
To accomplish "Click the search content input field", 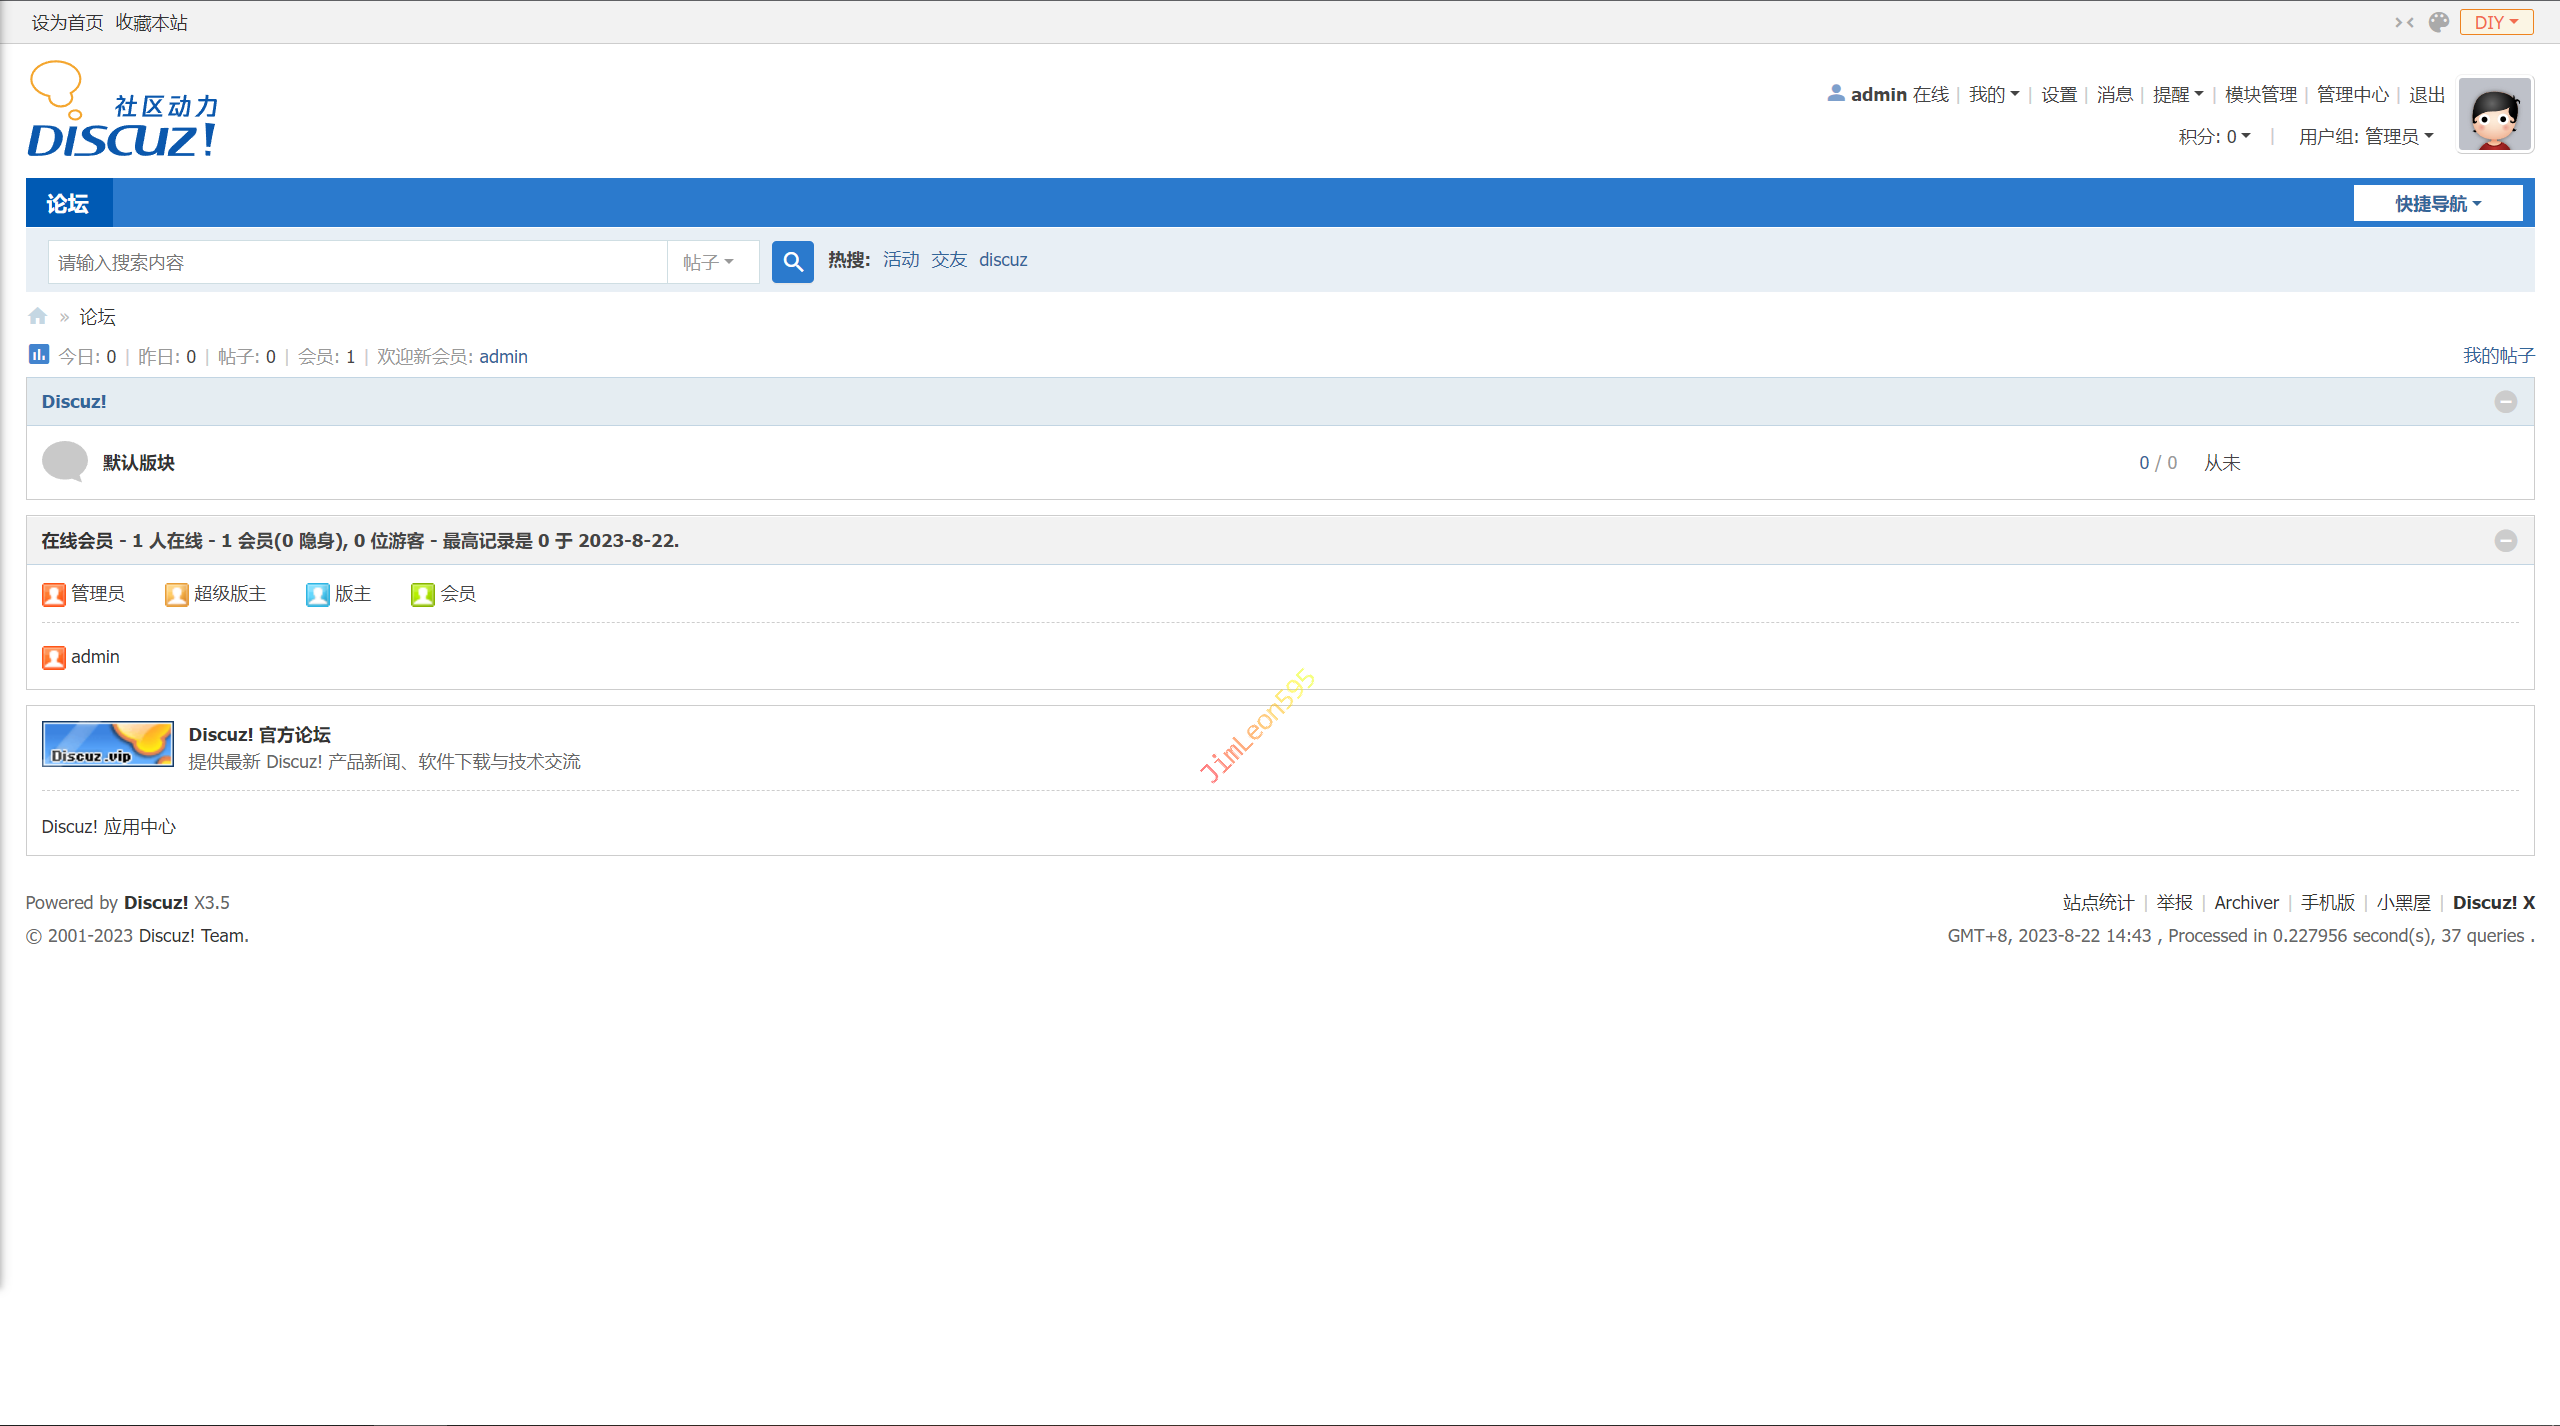I will (357, 262).
